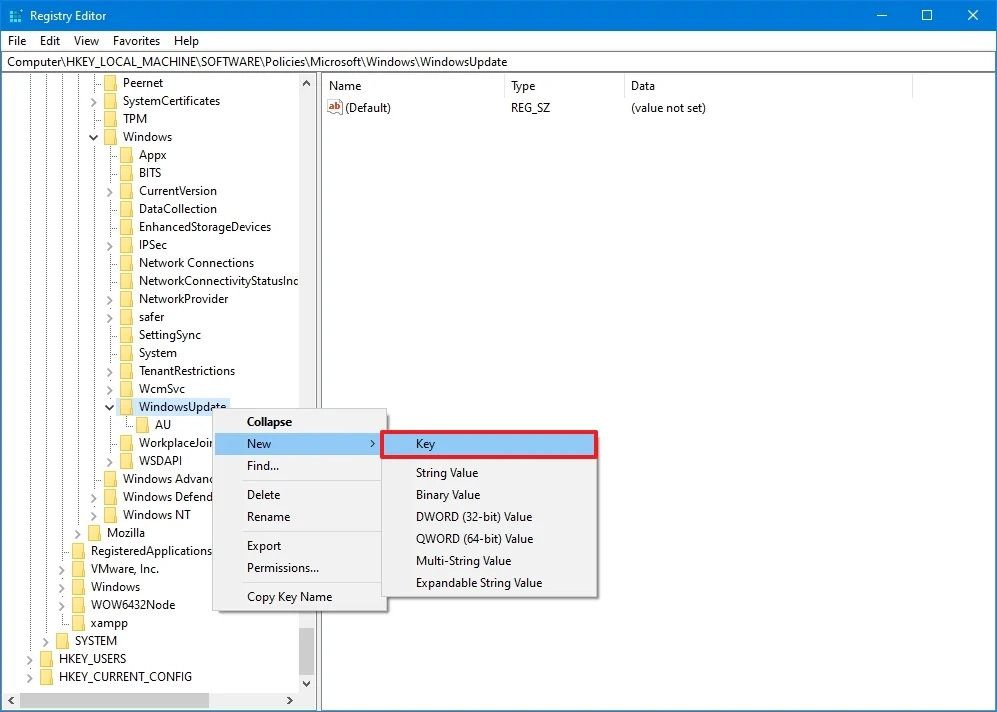Click the Network Connections folder icon
The width and height of the screenshot is (997, 712).
pos(127,263)
